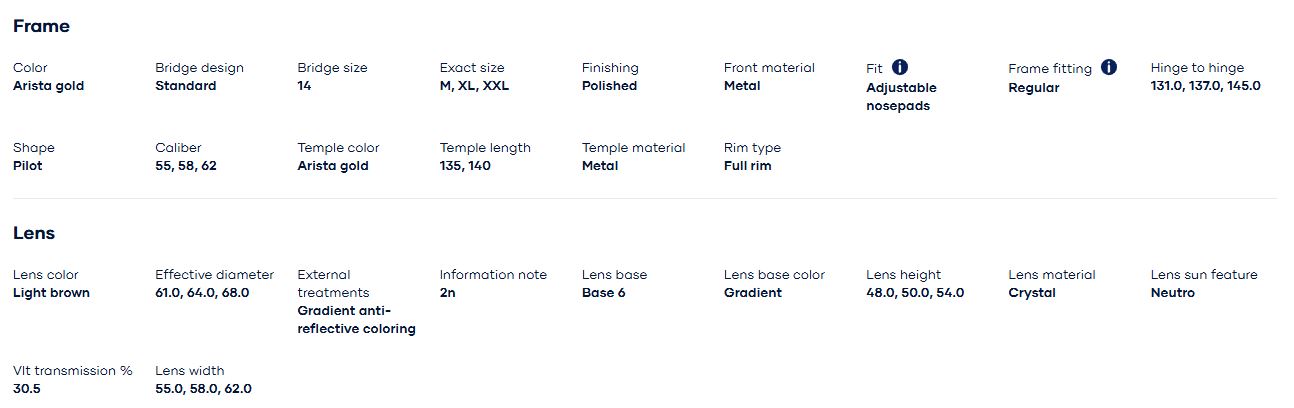Select the Hinge to hinge measurements
The image size is (1294, 408).
point(1205,86)
